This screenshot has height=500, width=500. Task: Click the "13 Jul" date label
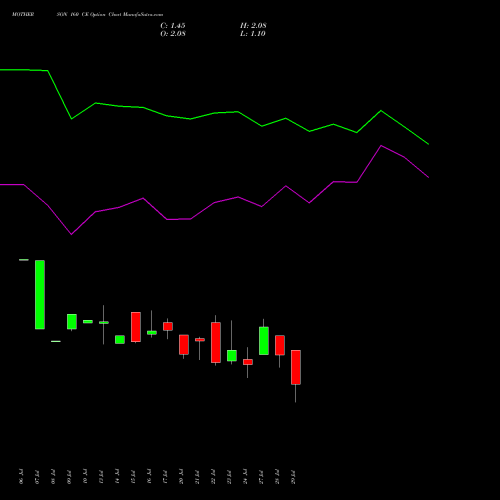point(101,476)
